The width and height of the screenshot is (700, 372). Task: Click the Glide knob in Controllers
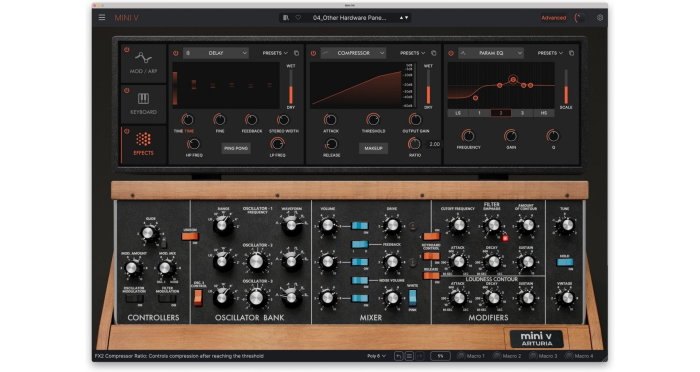149,233
